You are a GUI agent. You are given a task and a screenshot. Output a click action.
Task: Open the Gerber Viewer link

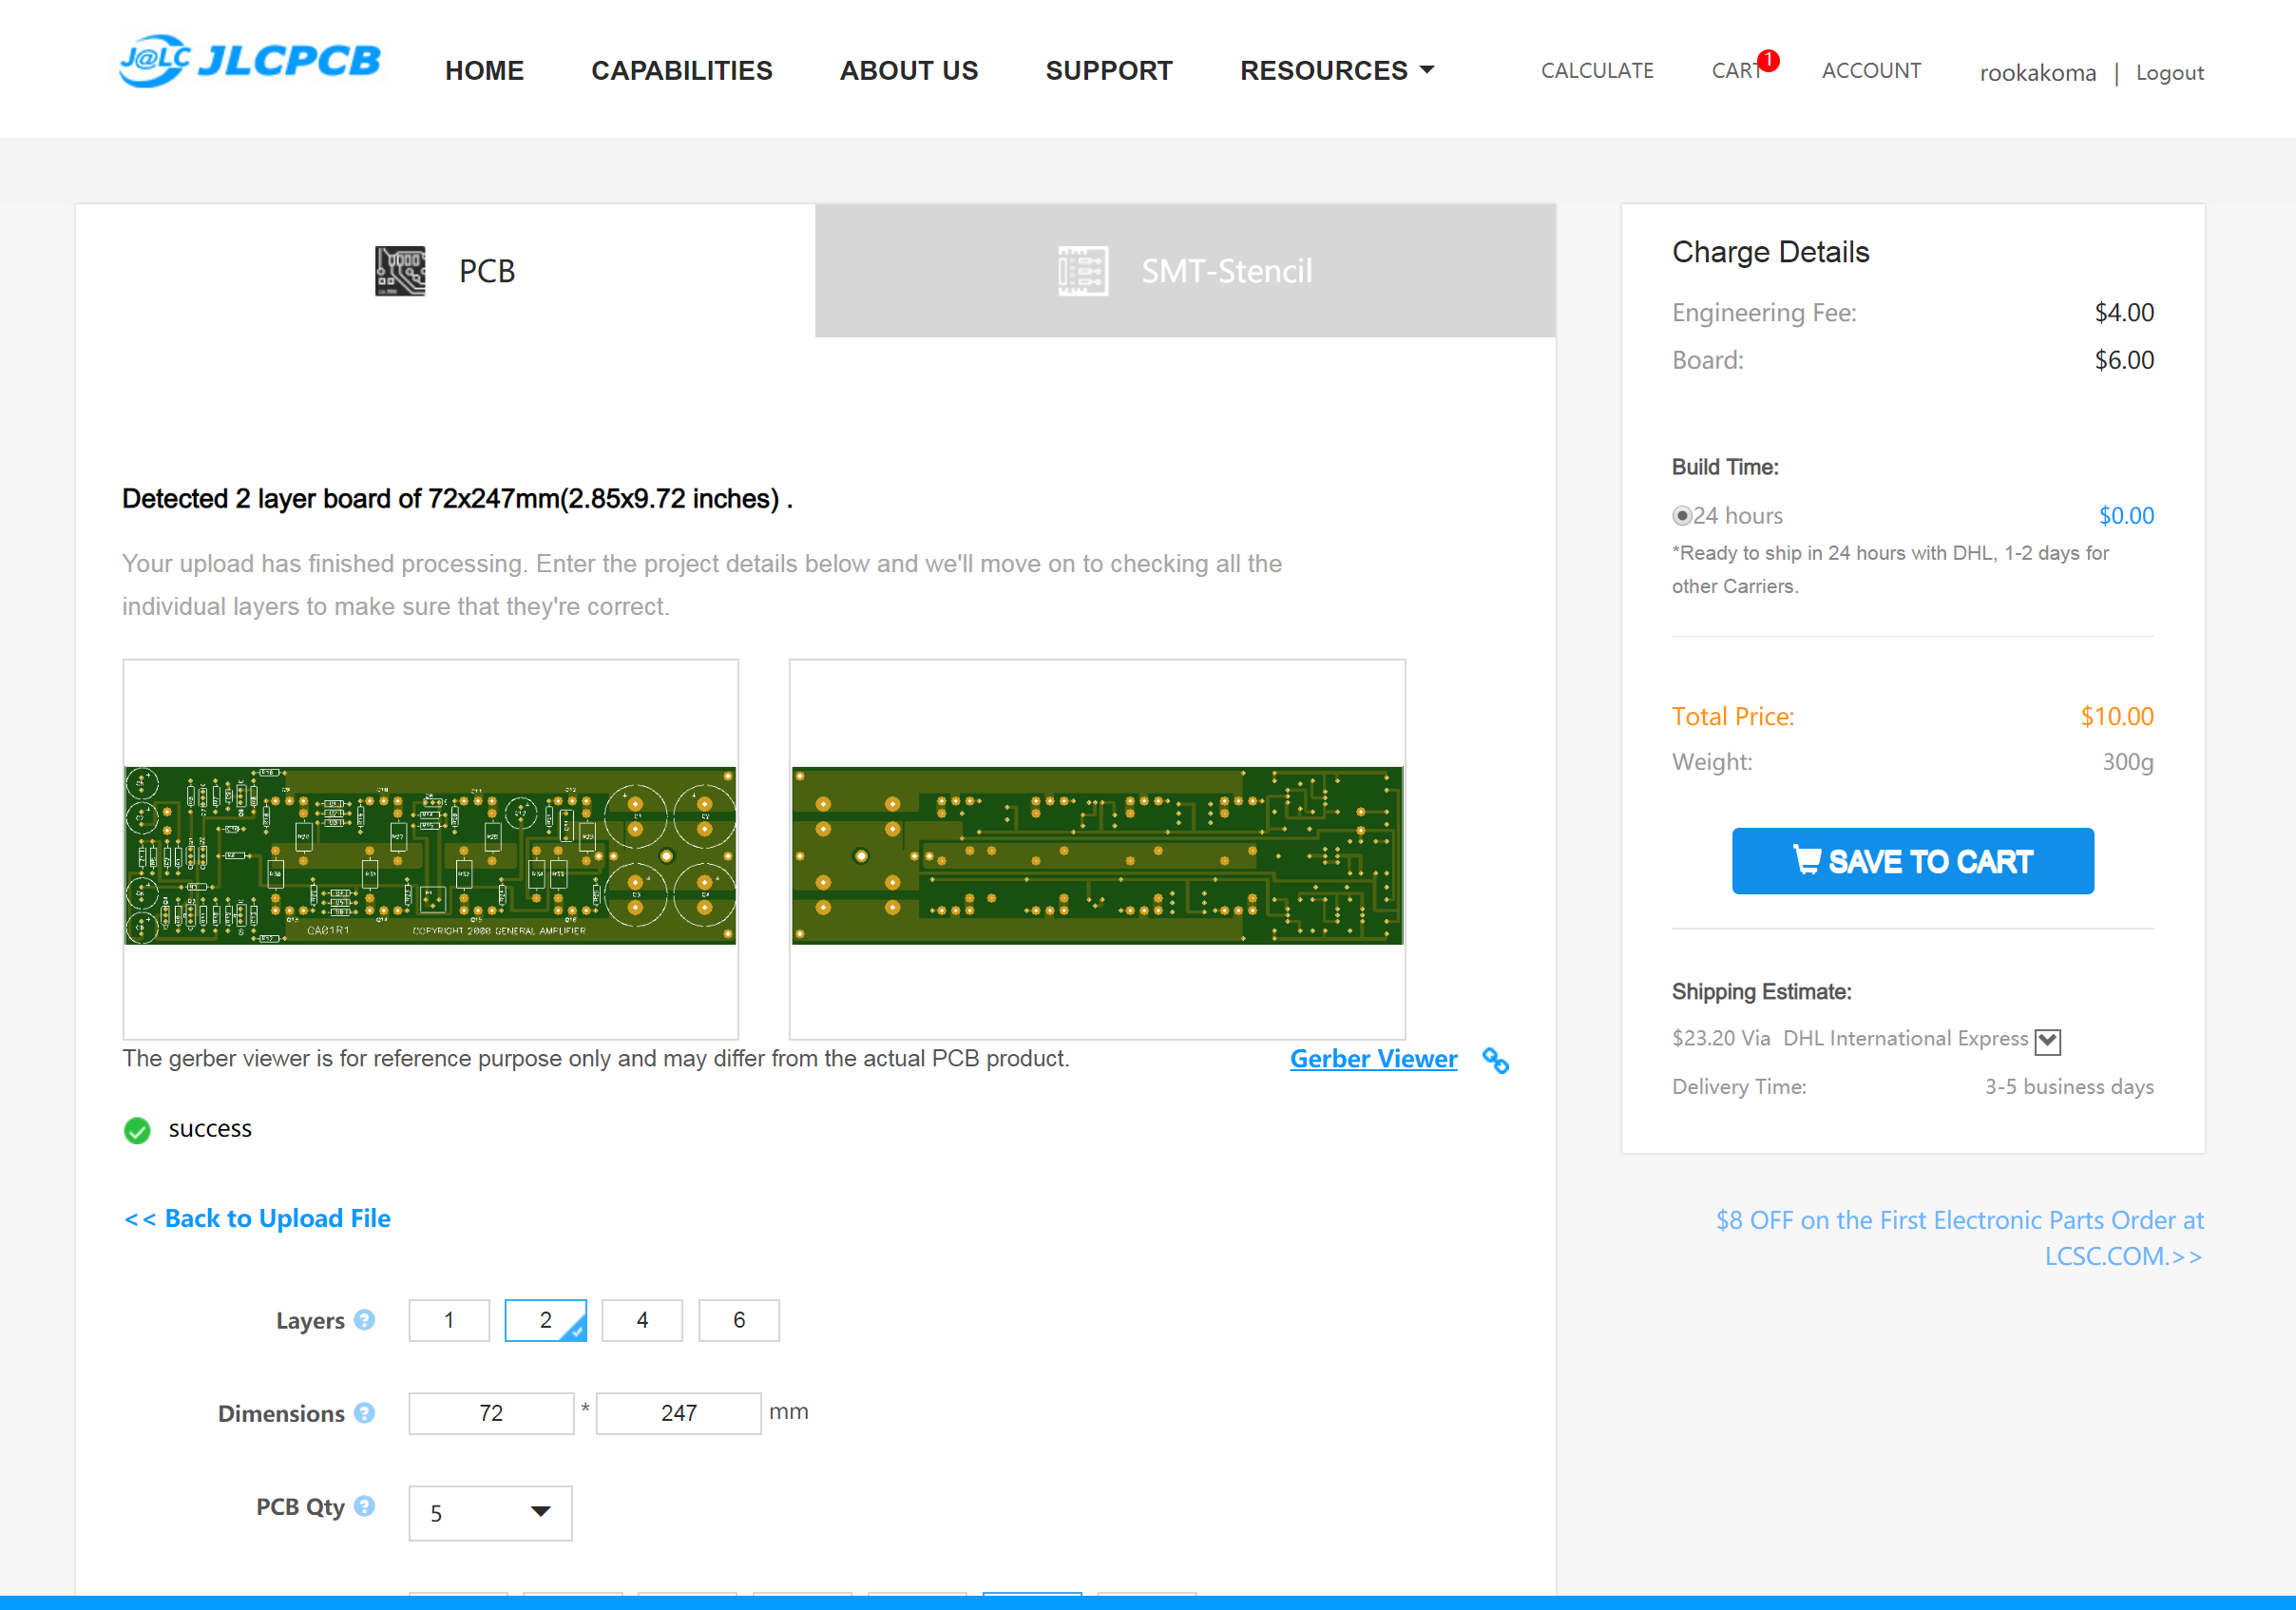1373,1059
